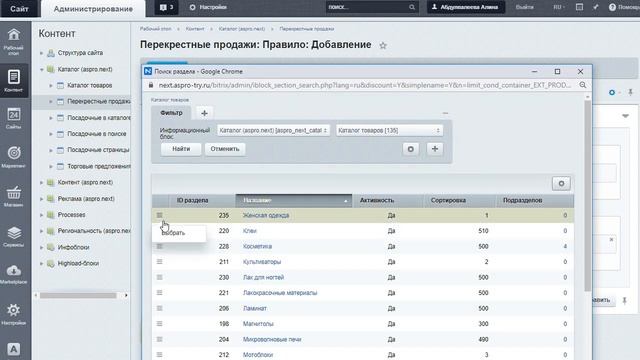The height and width of the screenshot is (360, 640).
Task: Open the Магазин basket sidebar icon
Action: [13, 196]
